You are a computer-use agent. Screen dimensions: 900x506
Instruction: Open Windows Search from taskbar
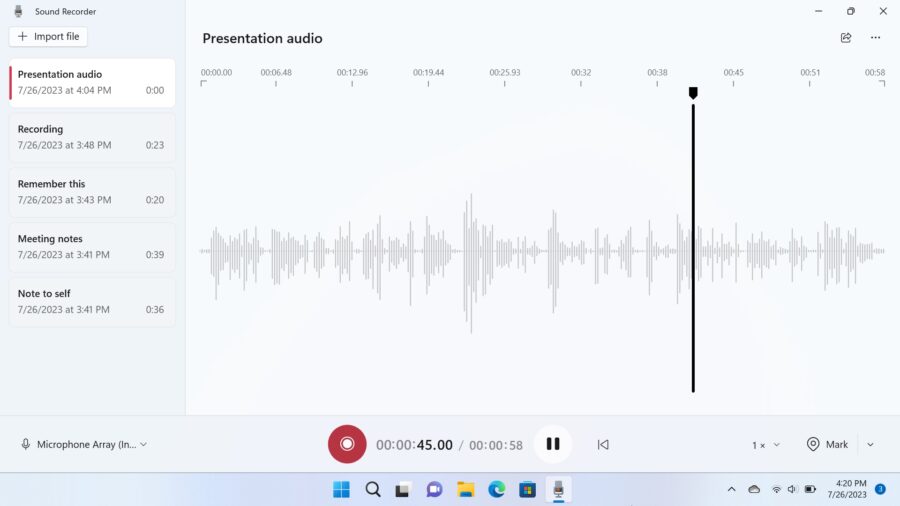(373, 489)
